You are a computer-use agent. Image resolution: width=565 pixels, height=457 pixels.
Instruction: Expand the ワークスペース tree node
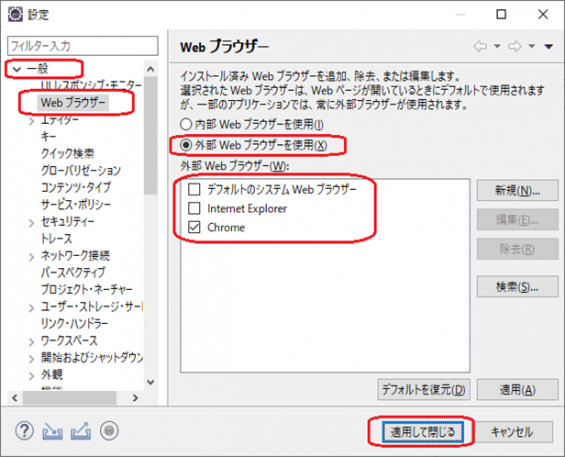pos(32,342)
